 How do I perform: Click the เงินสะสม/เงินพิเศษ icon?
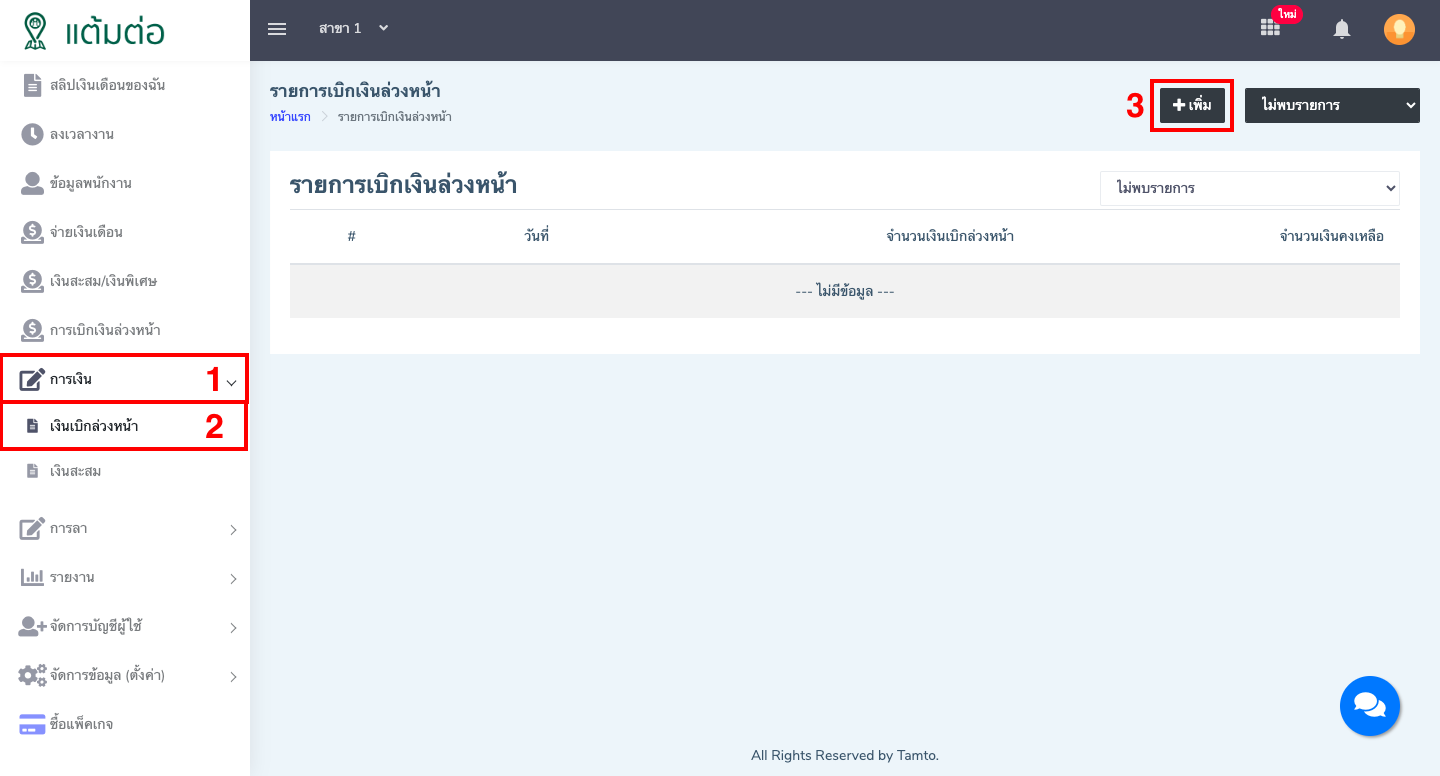[33, 281]
